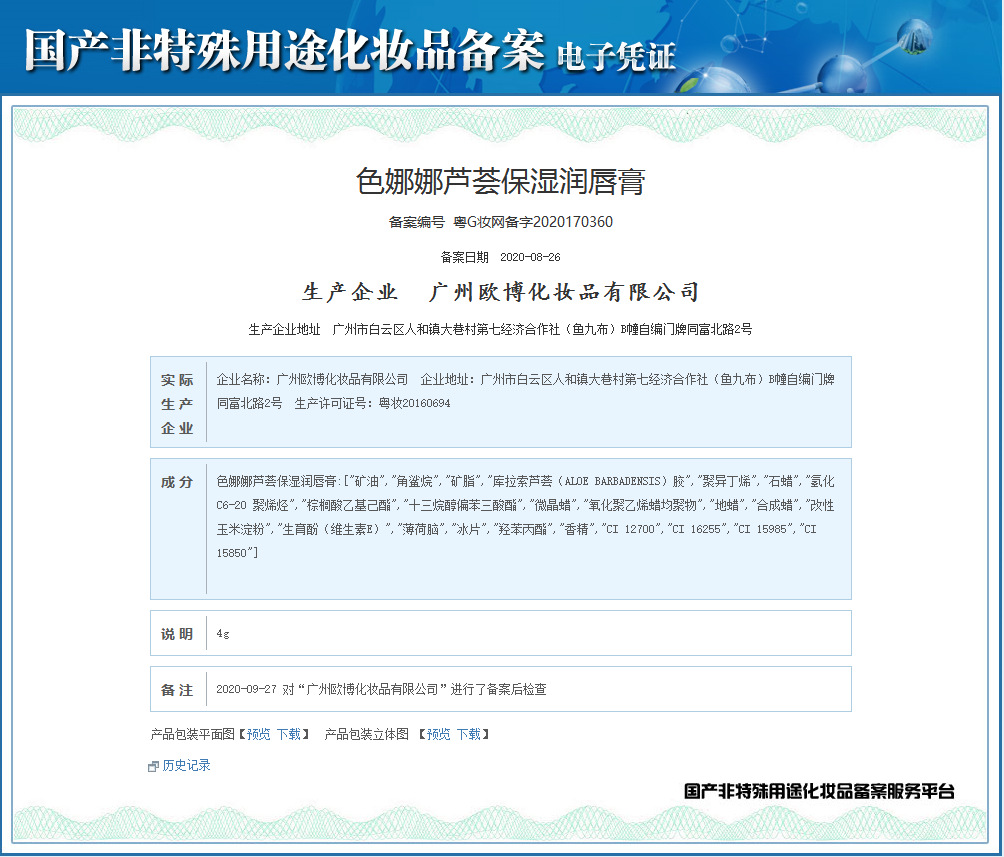This screenshot has height=857, width=1004.
Task: Click the 产品包装平面图 label
Action: tap(193, 734)
